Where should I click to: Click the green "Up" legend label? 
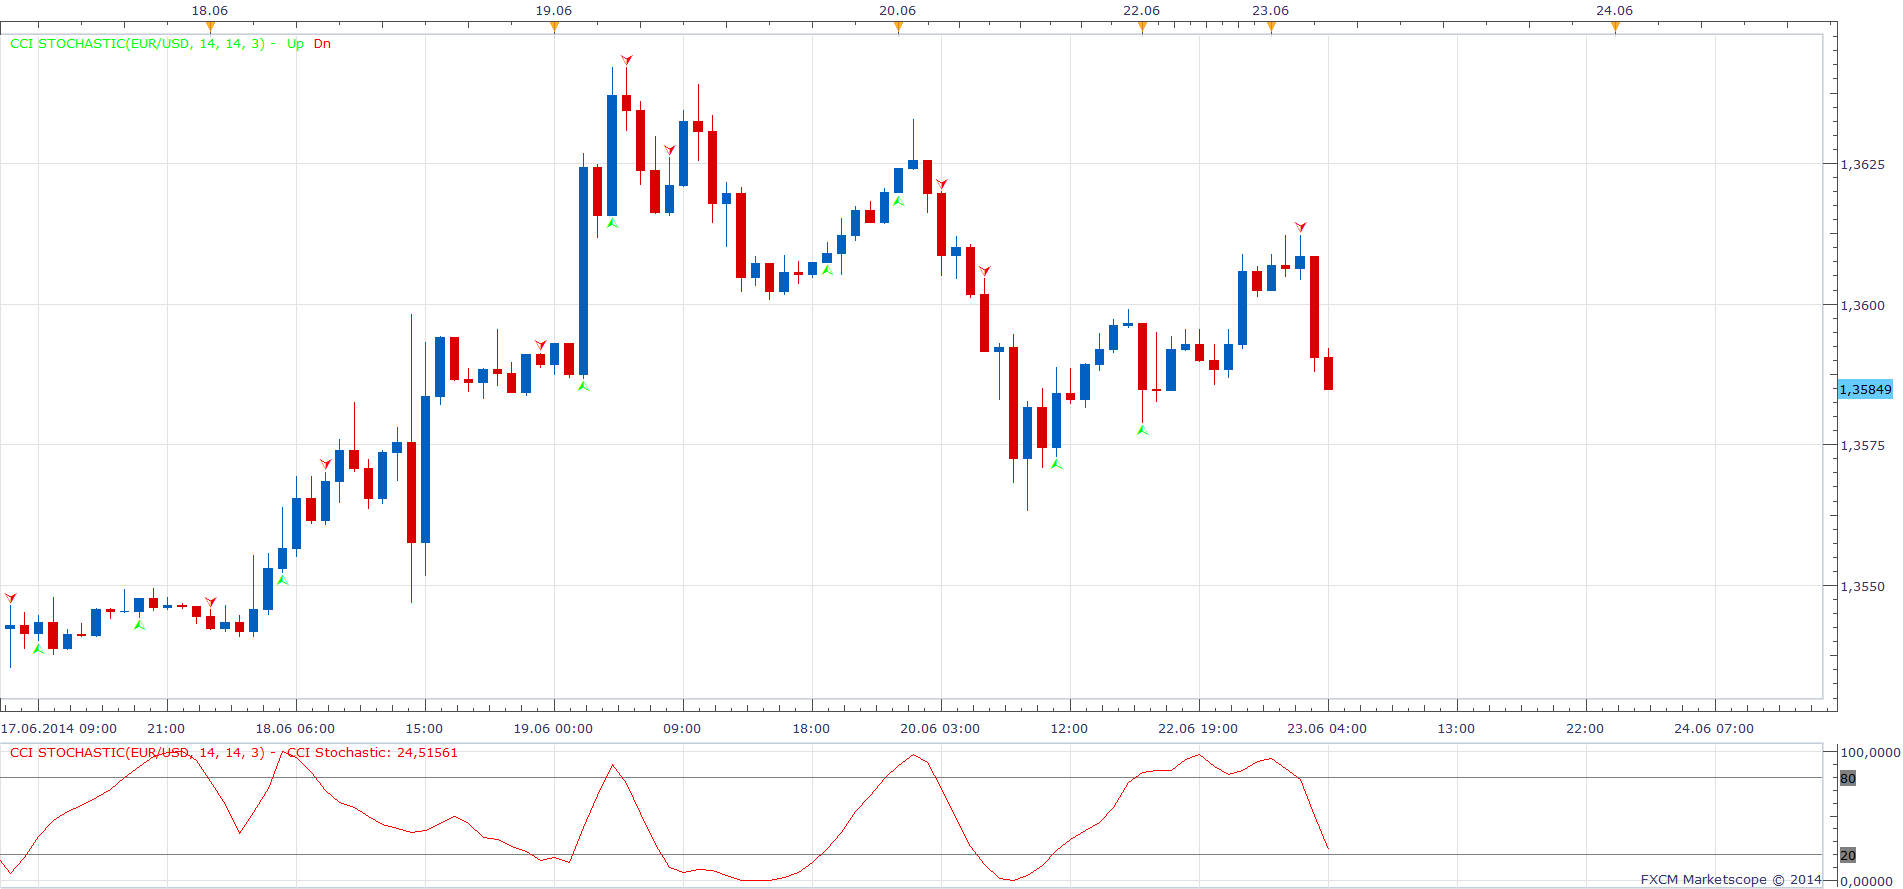(295, 43)
